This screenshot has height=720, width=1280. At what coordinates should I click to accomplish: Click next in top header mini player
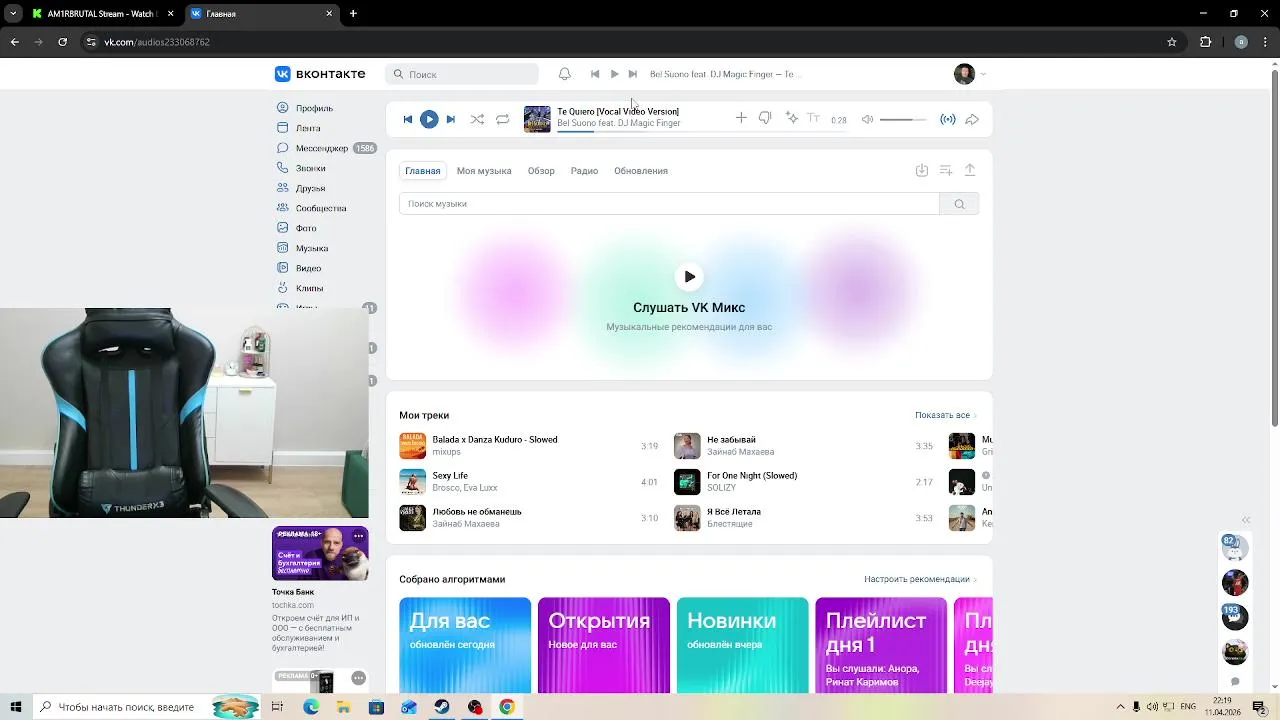click(632, 74)
